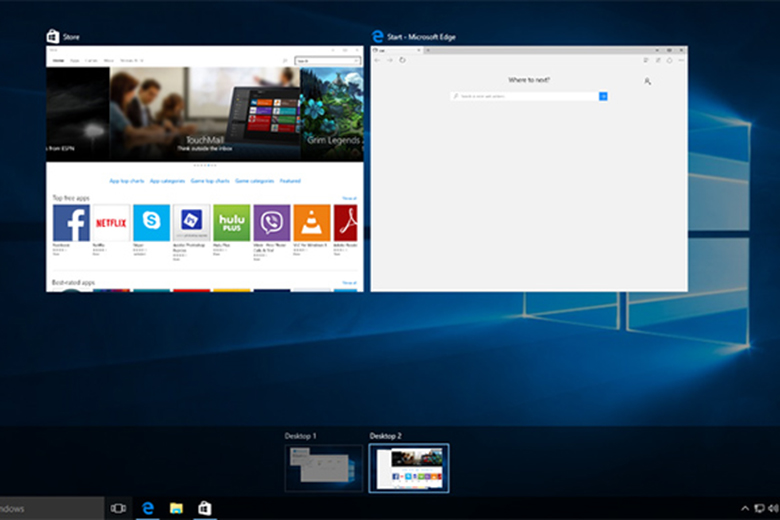
Task: Click the Edge logo in window title header
Action: tap(378, 36)
